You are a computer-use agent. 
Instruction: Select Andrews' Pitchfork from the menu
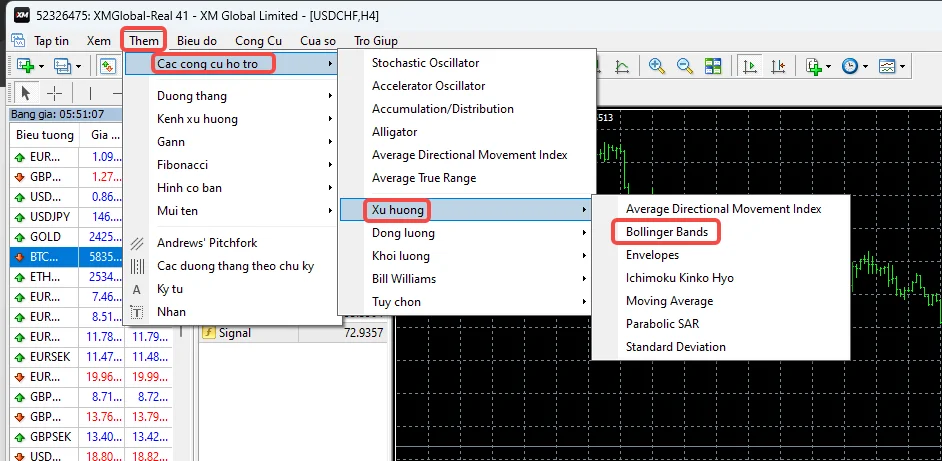click(x=231, y=243)
